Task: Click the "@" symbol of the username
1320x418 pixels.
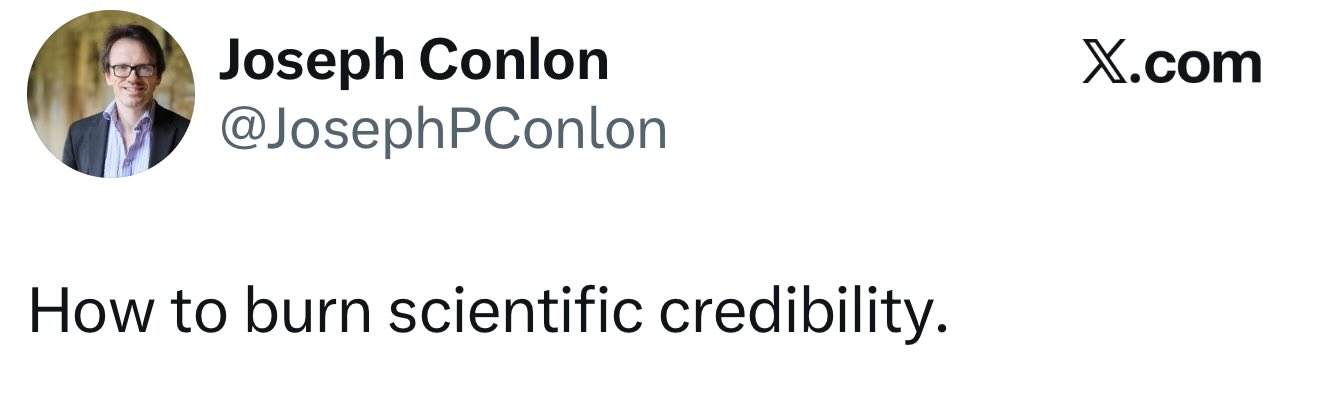Action: pyautogui.click(x=240, y=130)
